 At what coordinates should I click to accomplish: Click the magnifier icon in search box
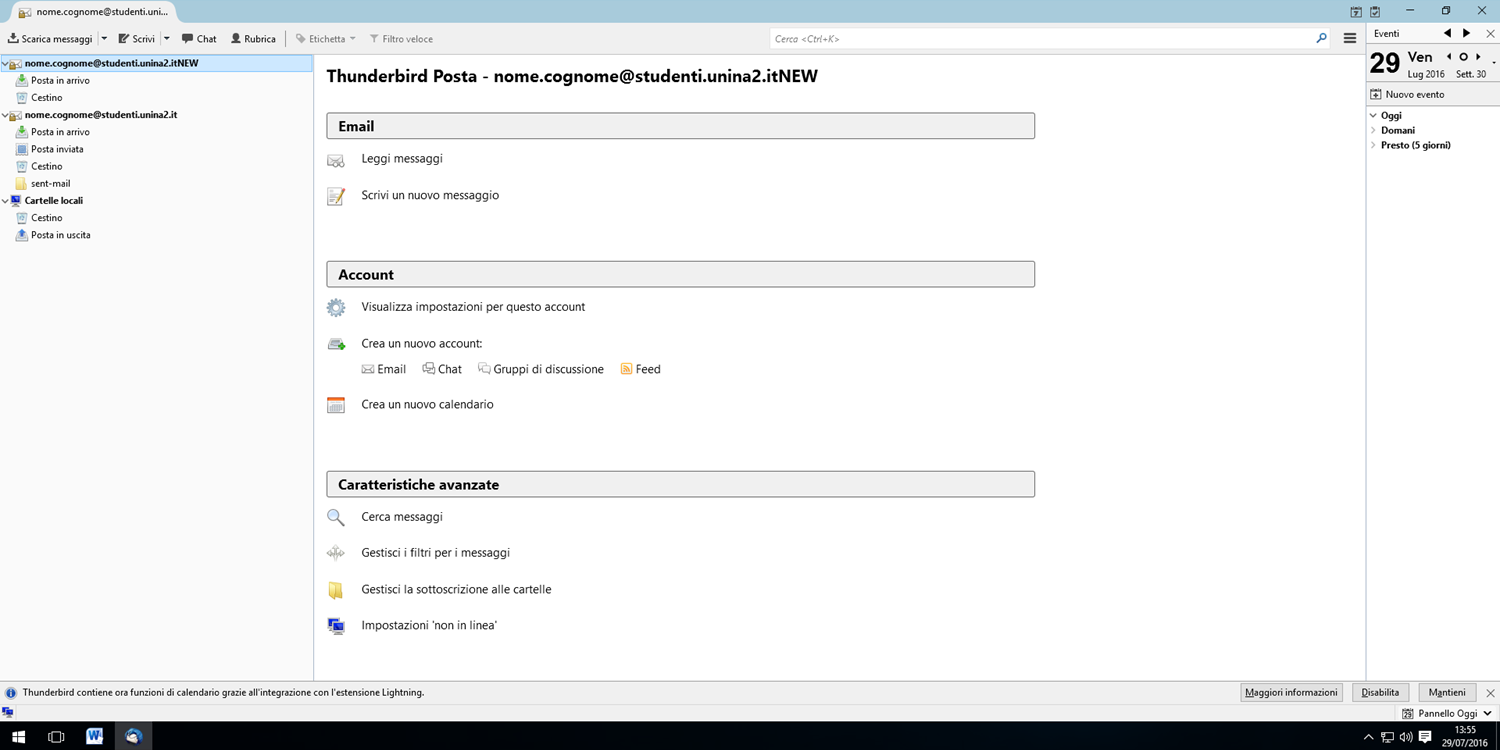[x=1321, y=39]
